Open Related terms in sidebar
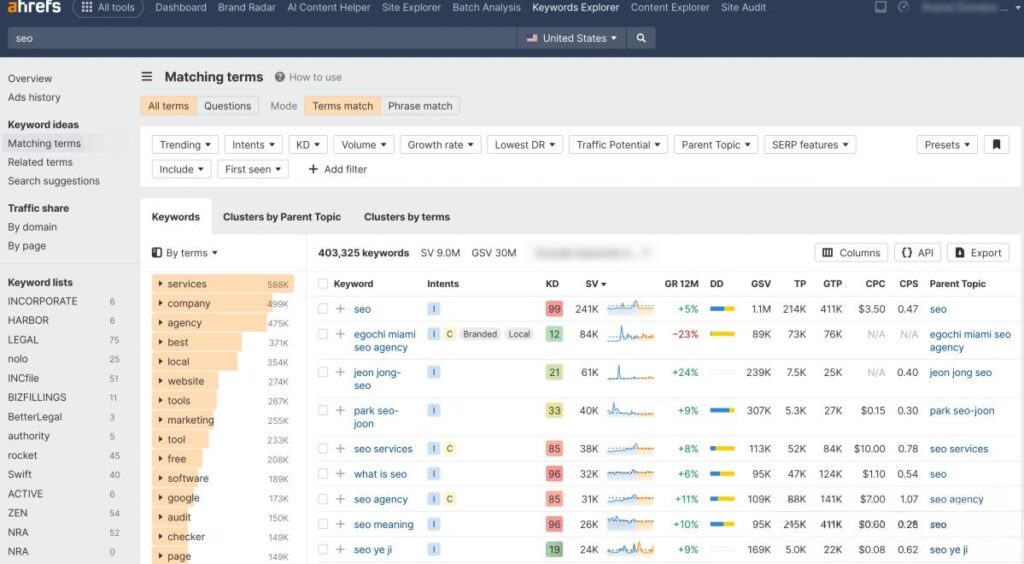 (x=40, y=162)
